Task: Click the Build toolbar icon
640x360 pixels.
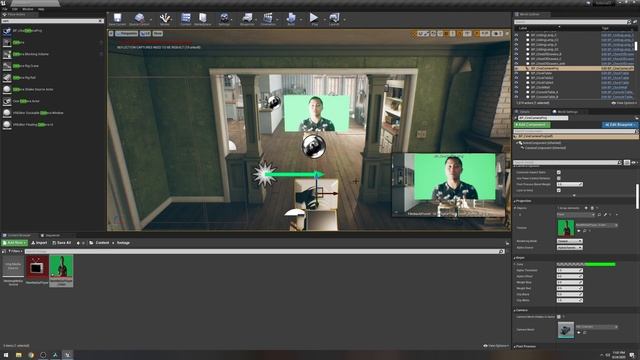Action: (291, 18)
